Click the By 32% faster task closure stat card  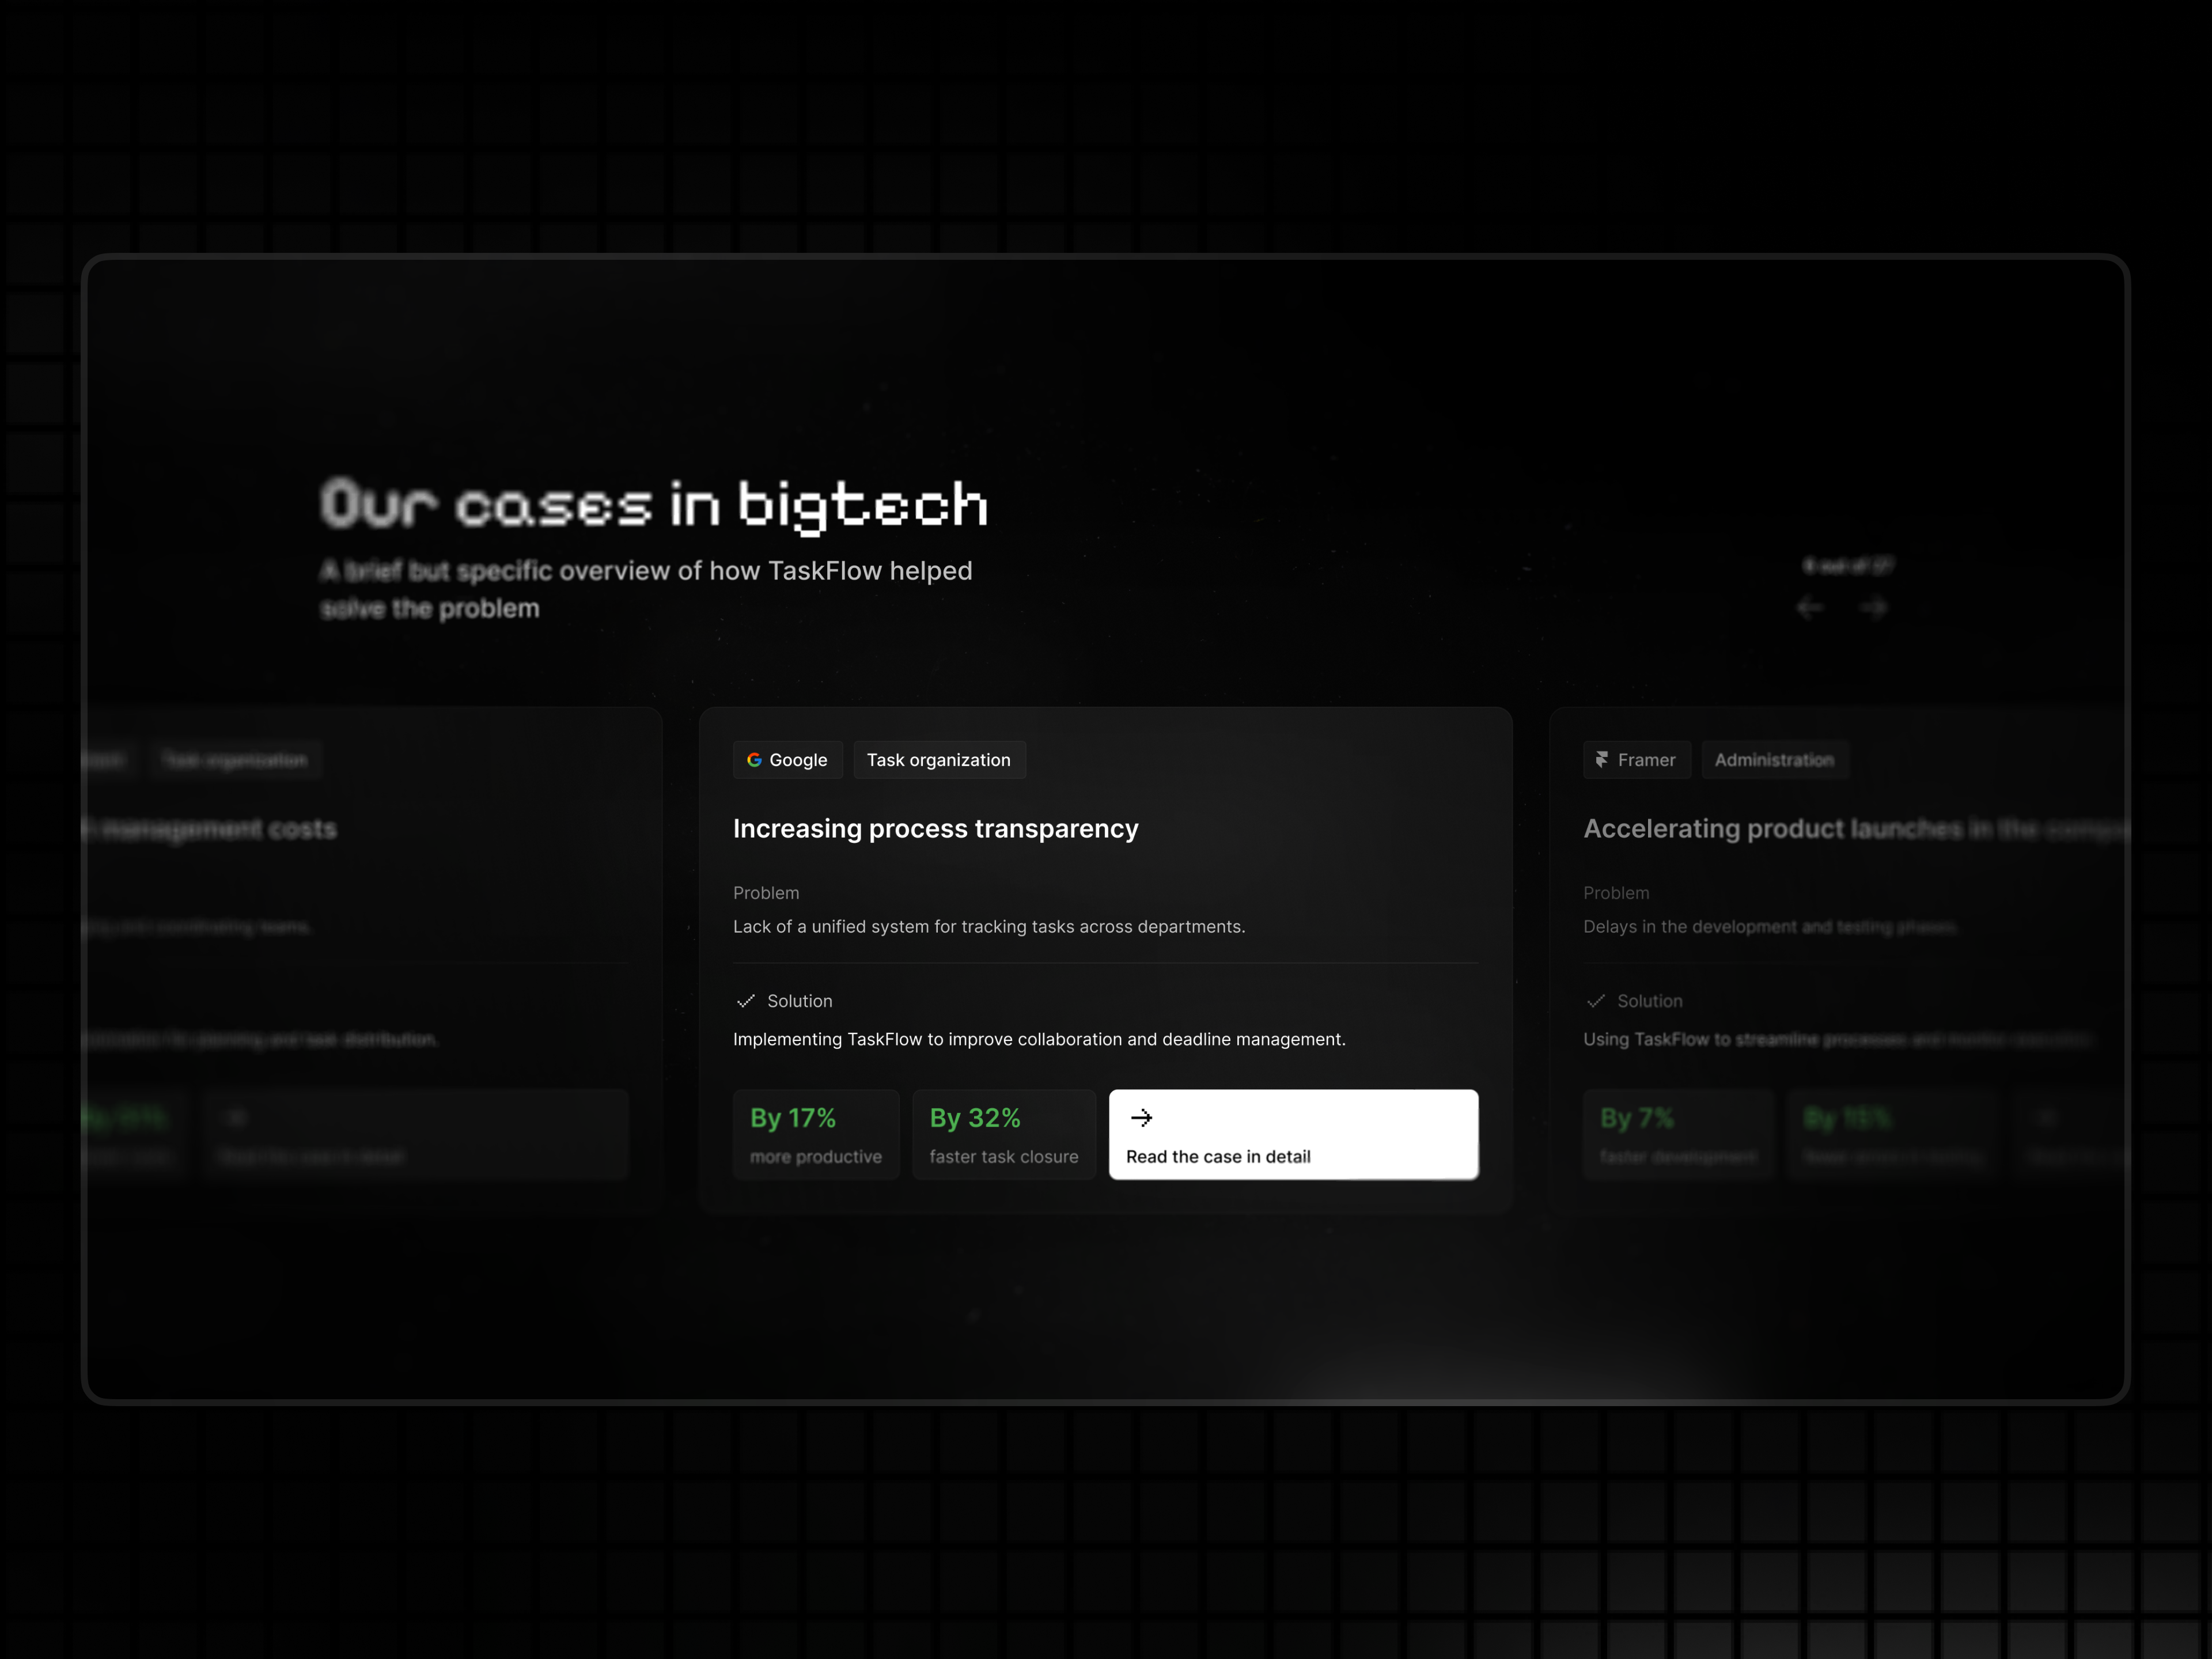1004,1134
